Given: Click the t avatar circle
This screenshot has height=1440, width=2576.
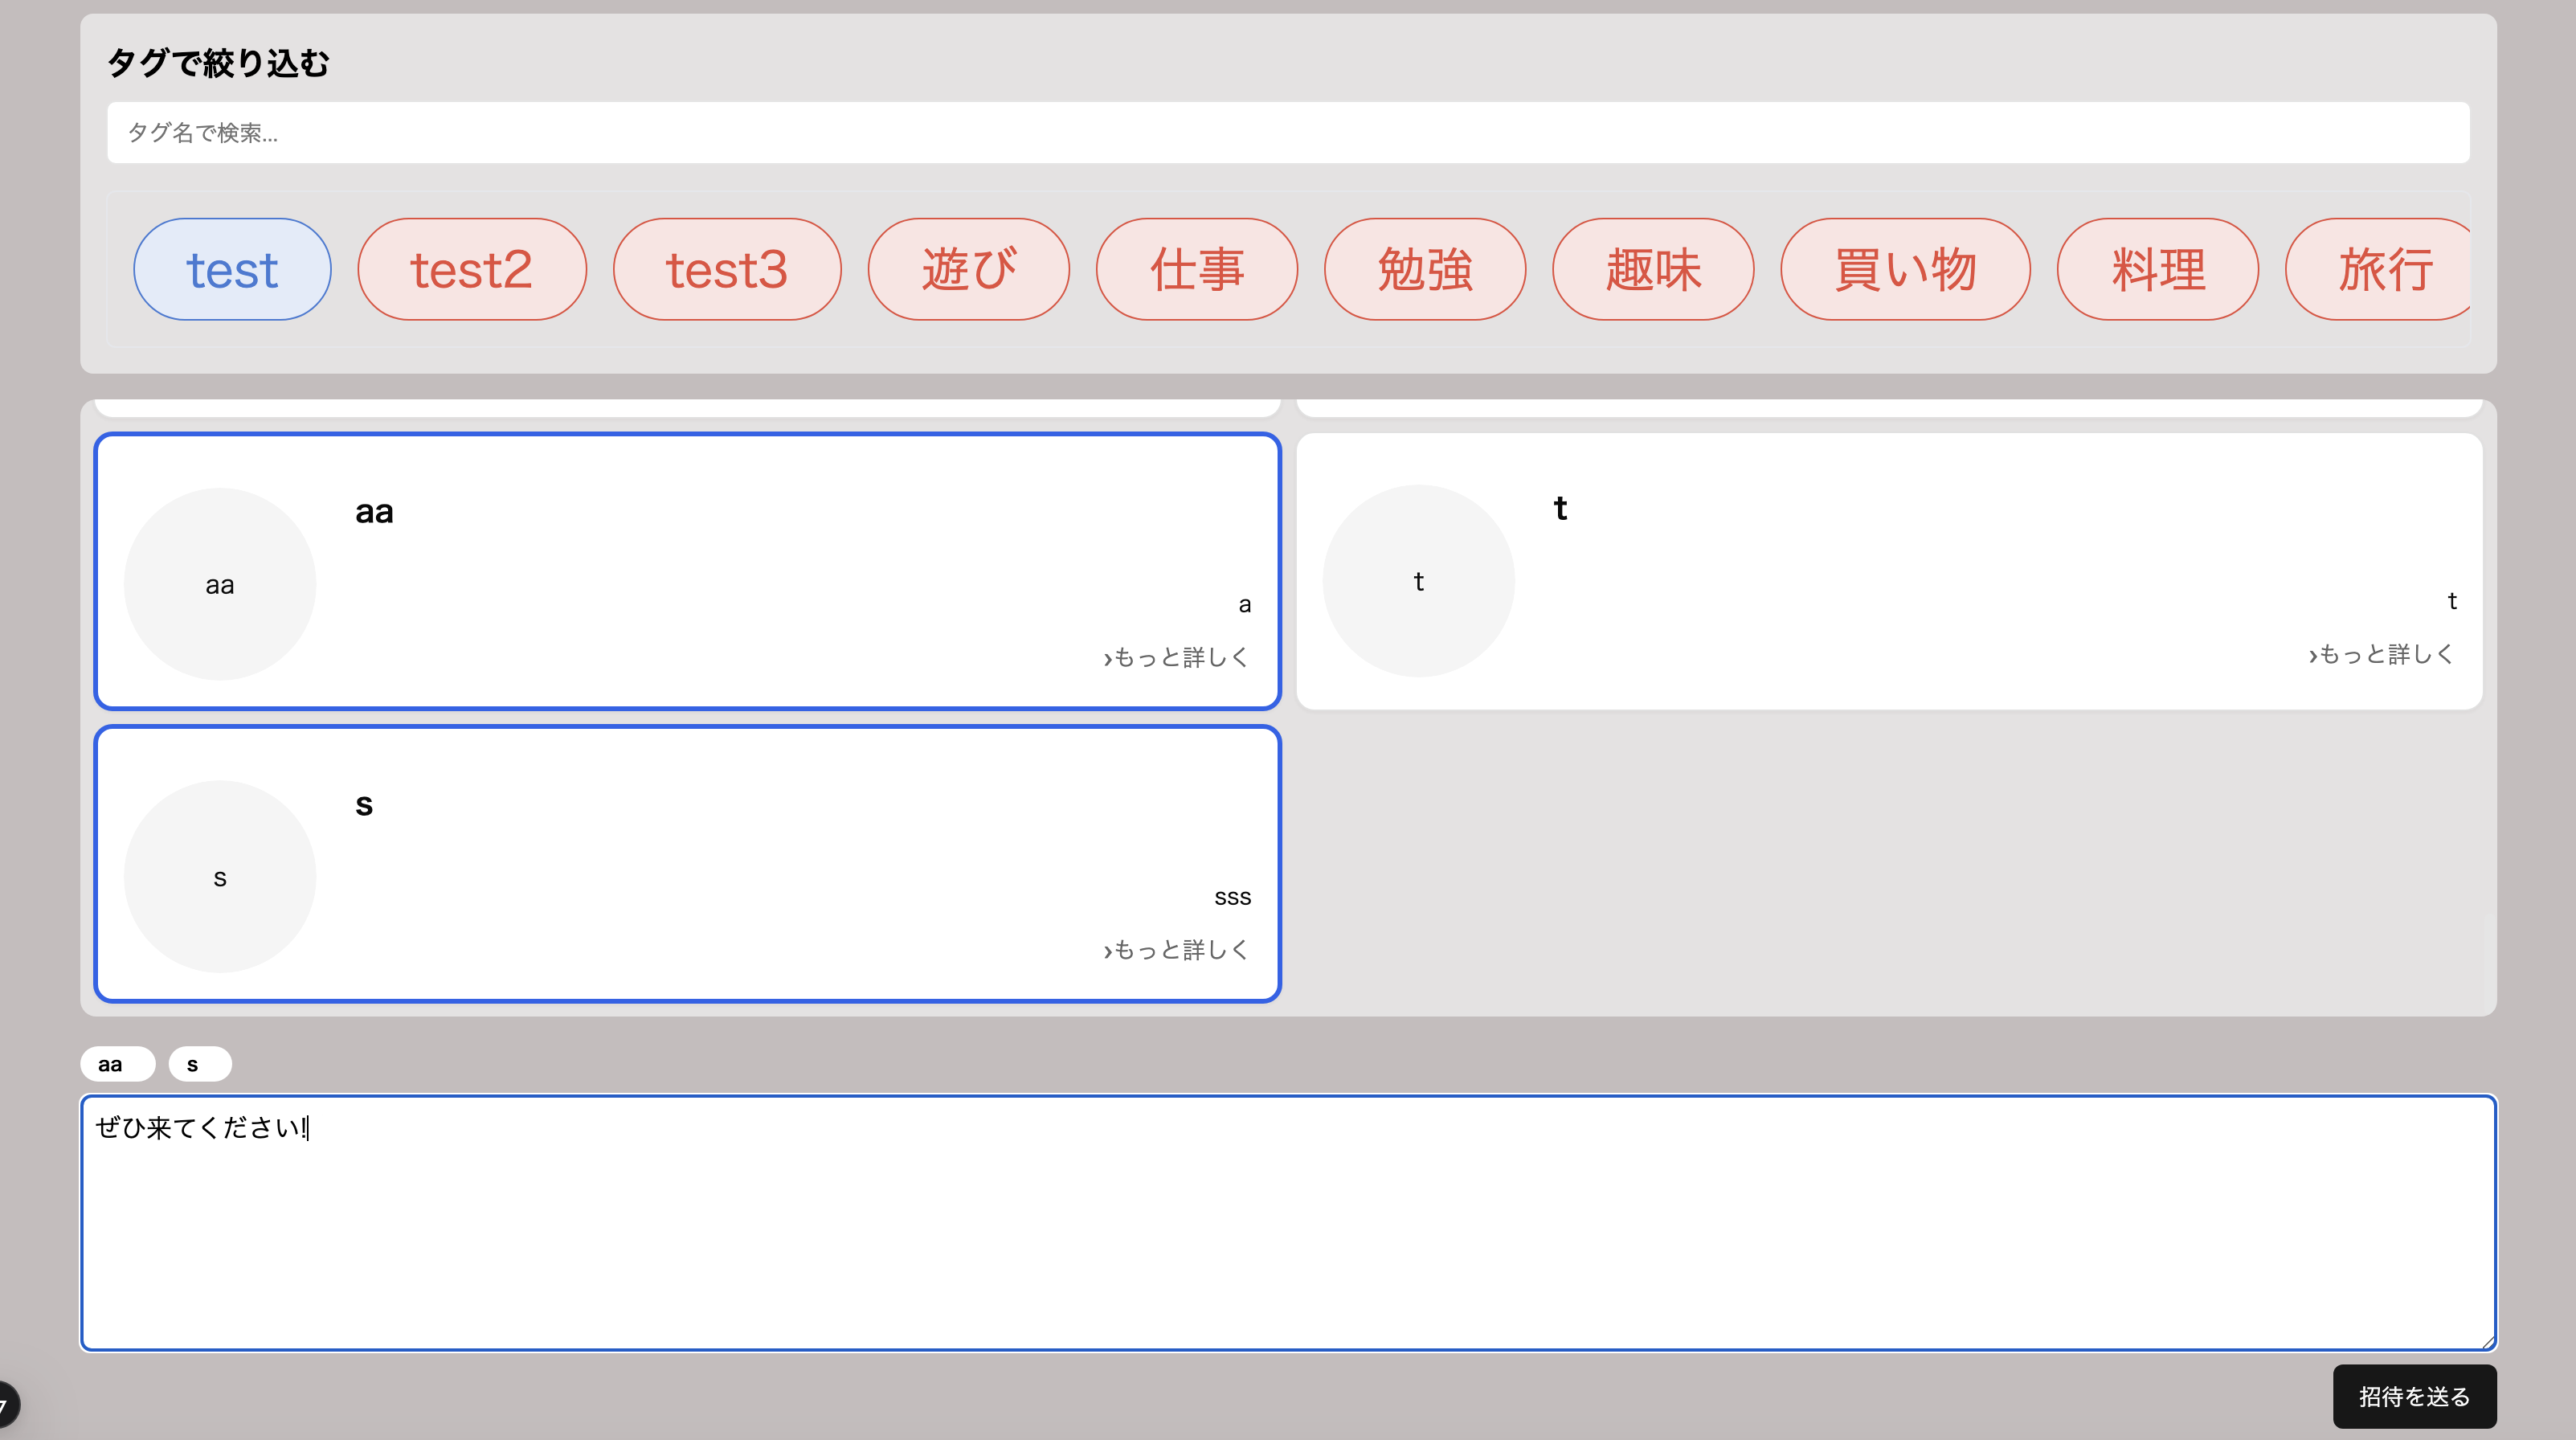Looking at the screenshot, I should [x=1418, y=581].
